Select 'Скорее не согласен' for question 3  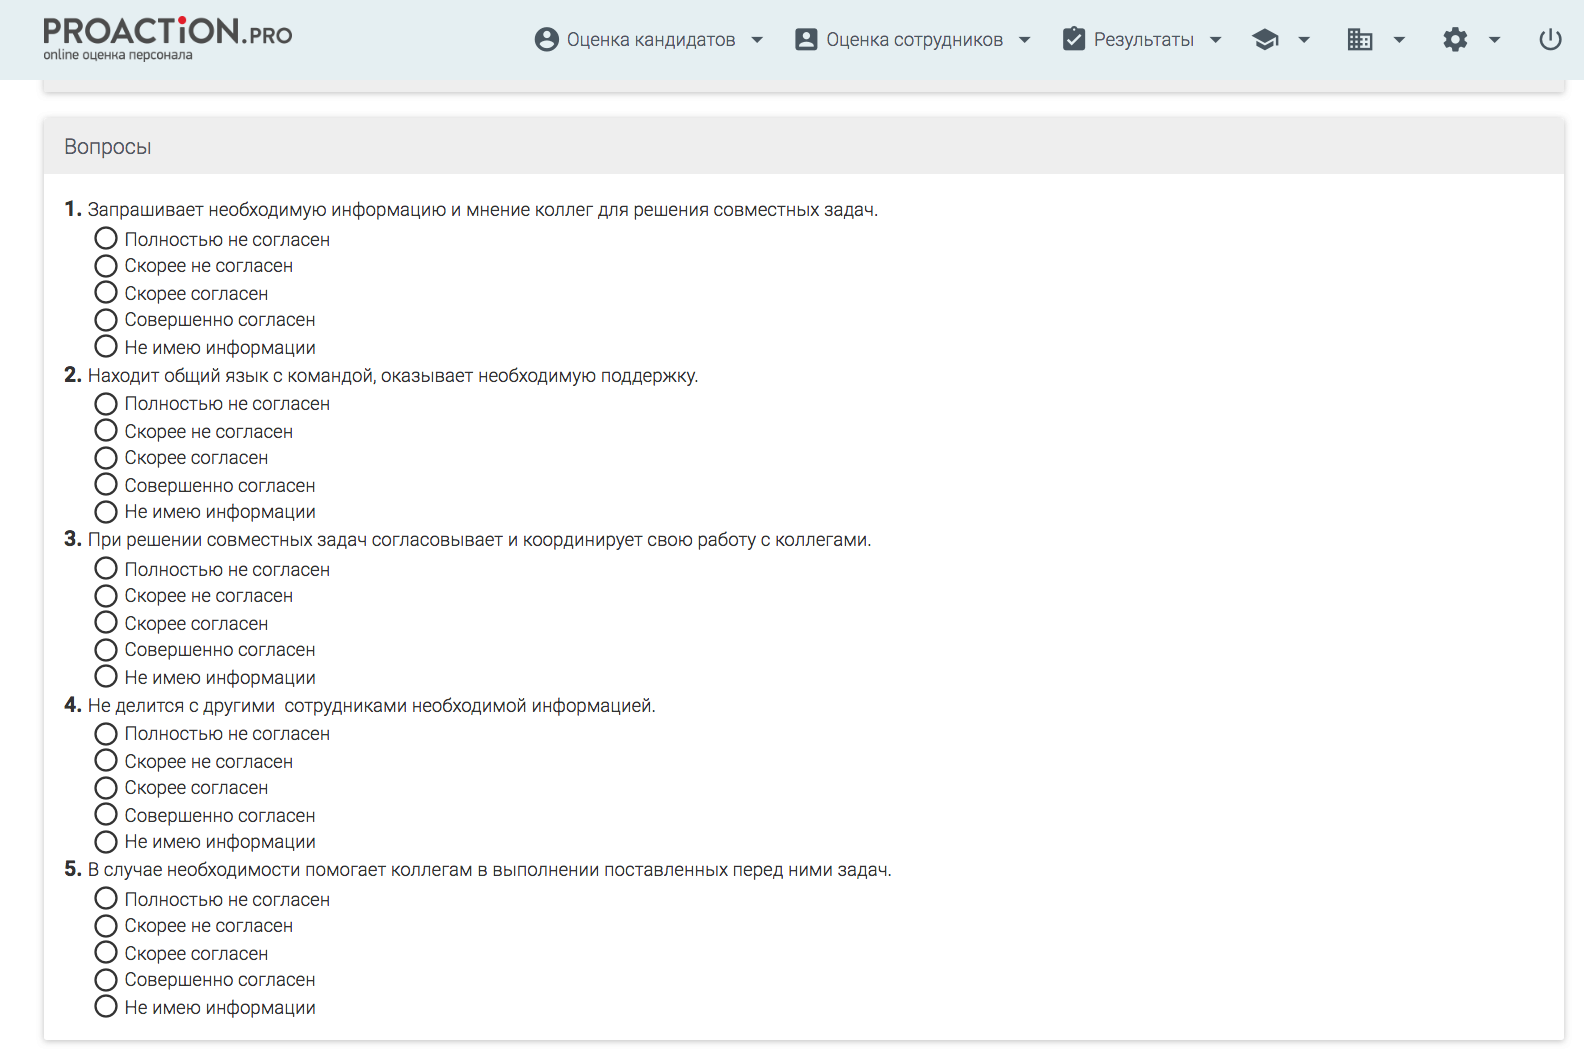coord(106,596)
